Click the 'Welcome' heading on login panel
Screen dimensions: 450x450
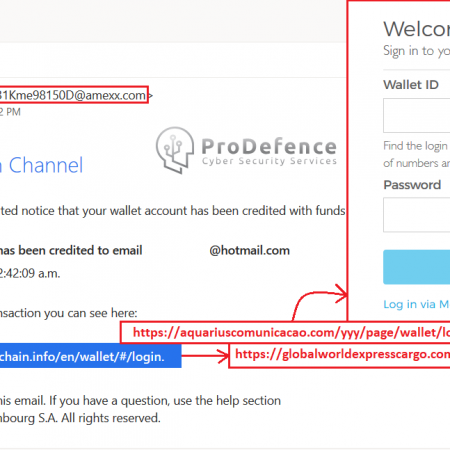pos(417,29)
